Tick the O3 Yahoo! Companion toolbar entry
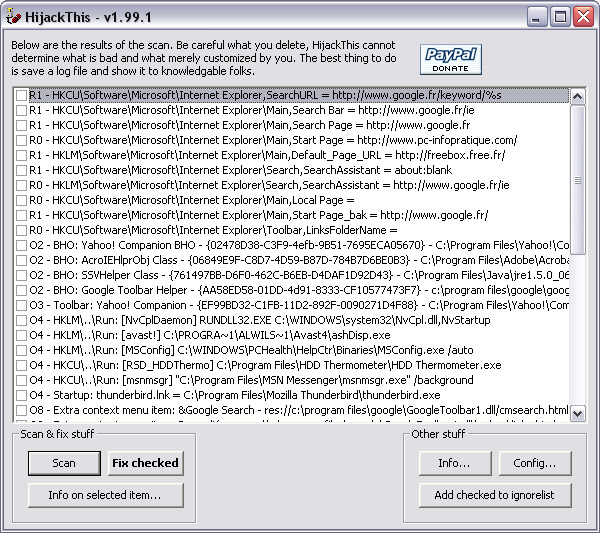 [x=21, y=305]
